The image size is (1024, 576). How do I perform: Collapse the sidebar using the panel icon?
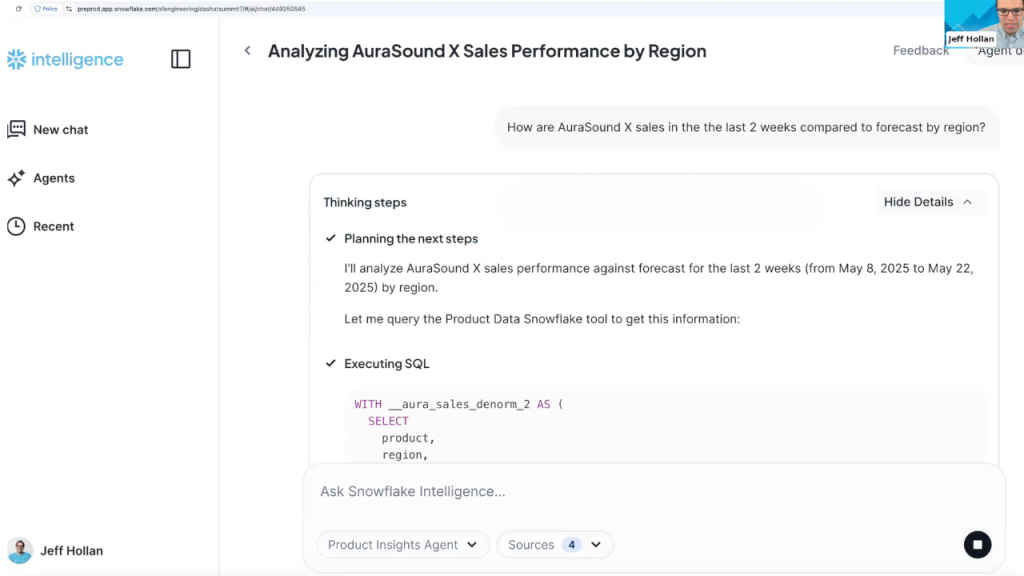pyautogui.click(x=181, y=59)
